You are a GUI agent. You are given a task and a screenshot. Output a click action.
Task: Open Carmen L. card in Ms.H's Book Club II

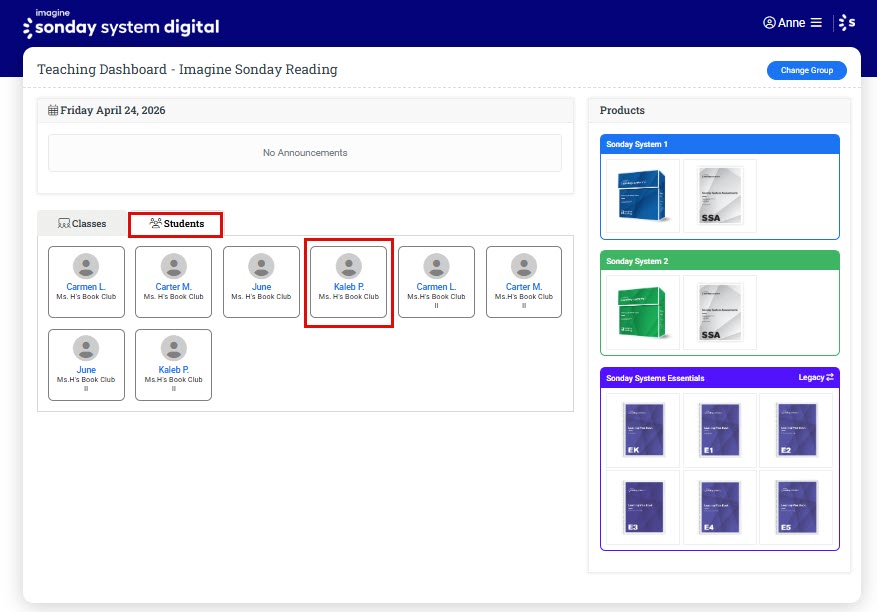(x=436, y=282)
